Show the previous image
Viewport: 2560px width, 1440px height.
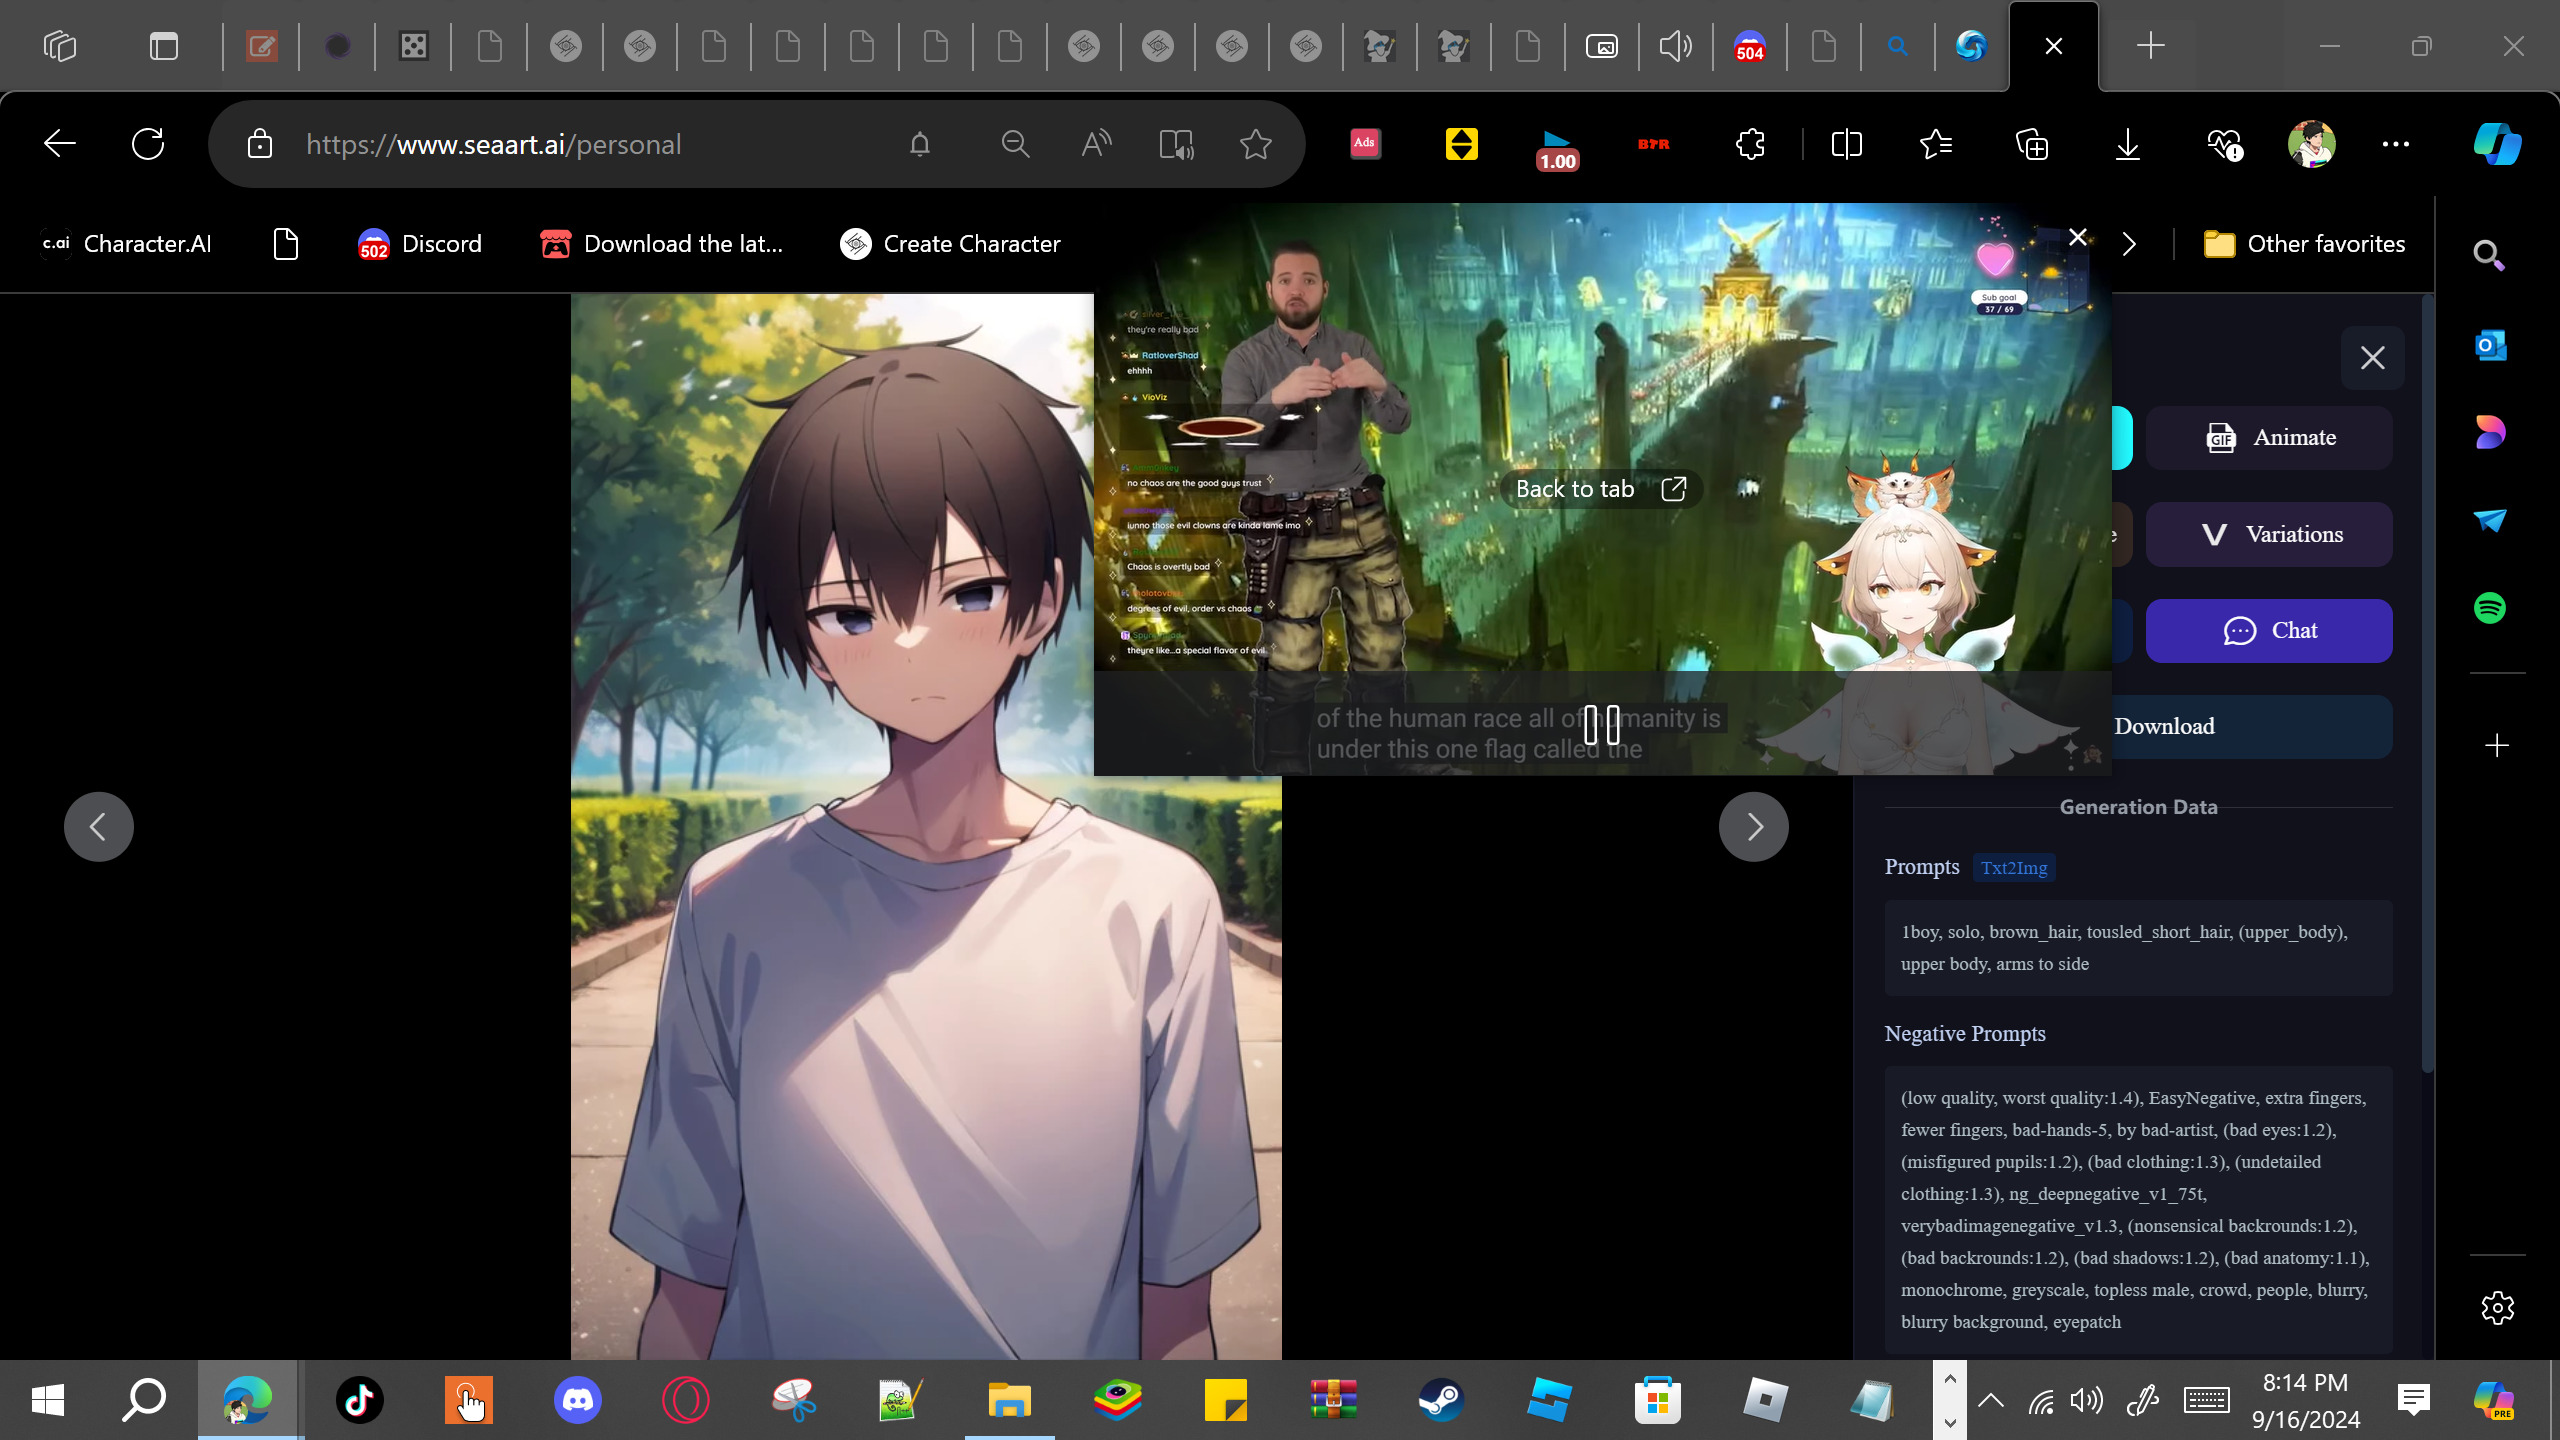pyautogui.click(x=98, y=827)
